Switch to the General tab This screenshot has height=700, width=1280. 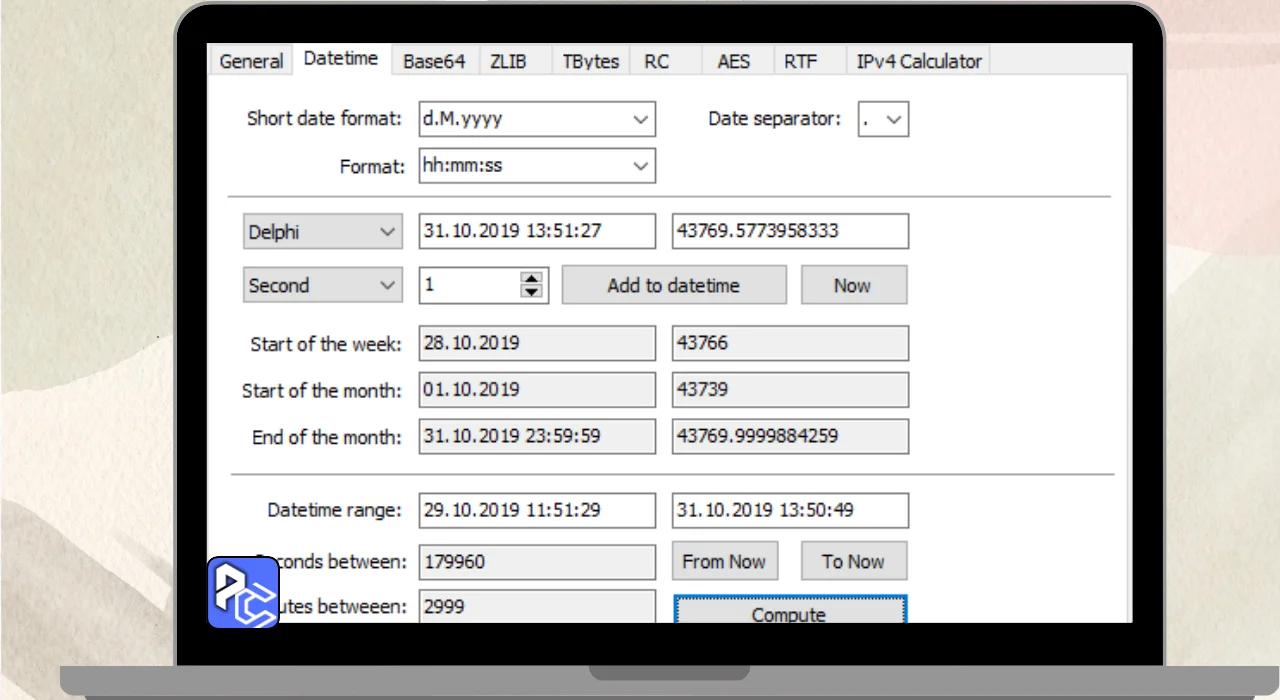pyautogui.click(x=251, y=61)
